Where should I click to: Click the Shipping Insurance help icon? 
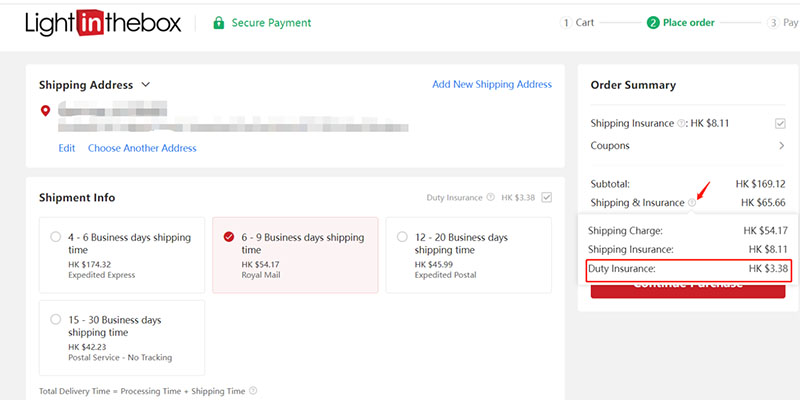coord(682,124)
